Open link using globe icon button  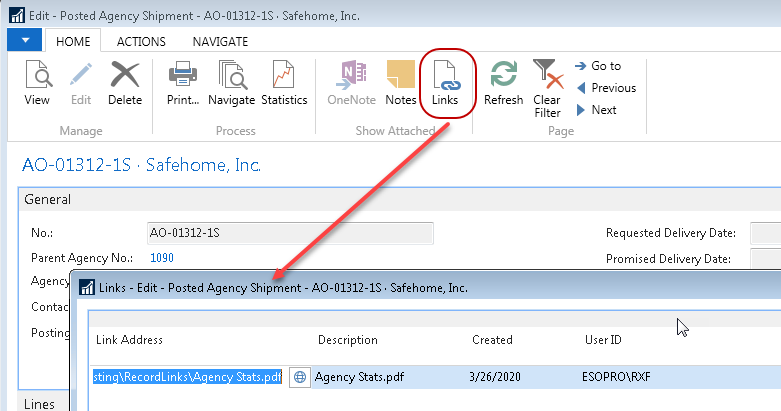click(x=298, y=378)
